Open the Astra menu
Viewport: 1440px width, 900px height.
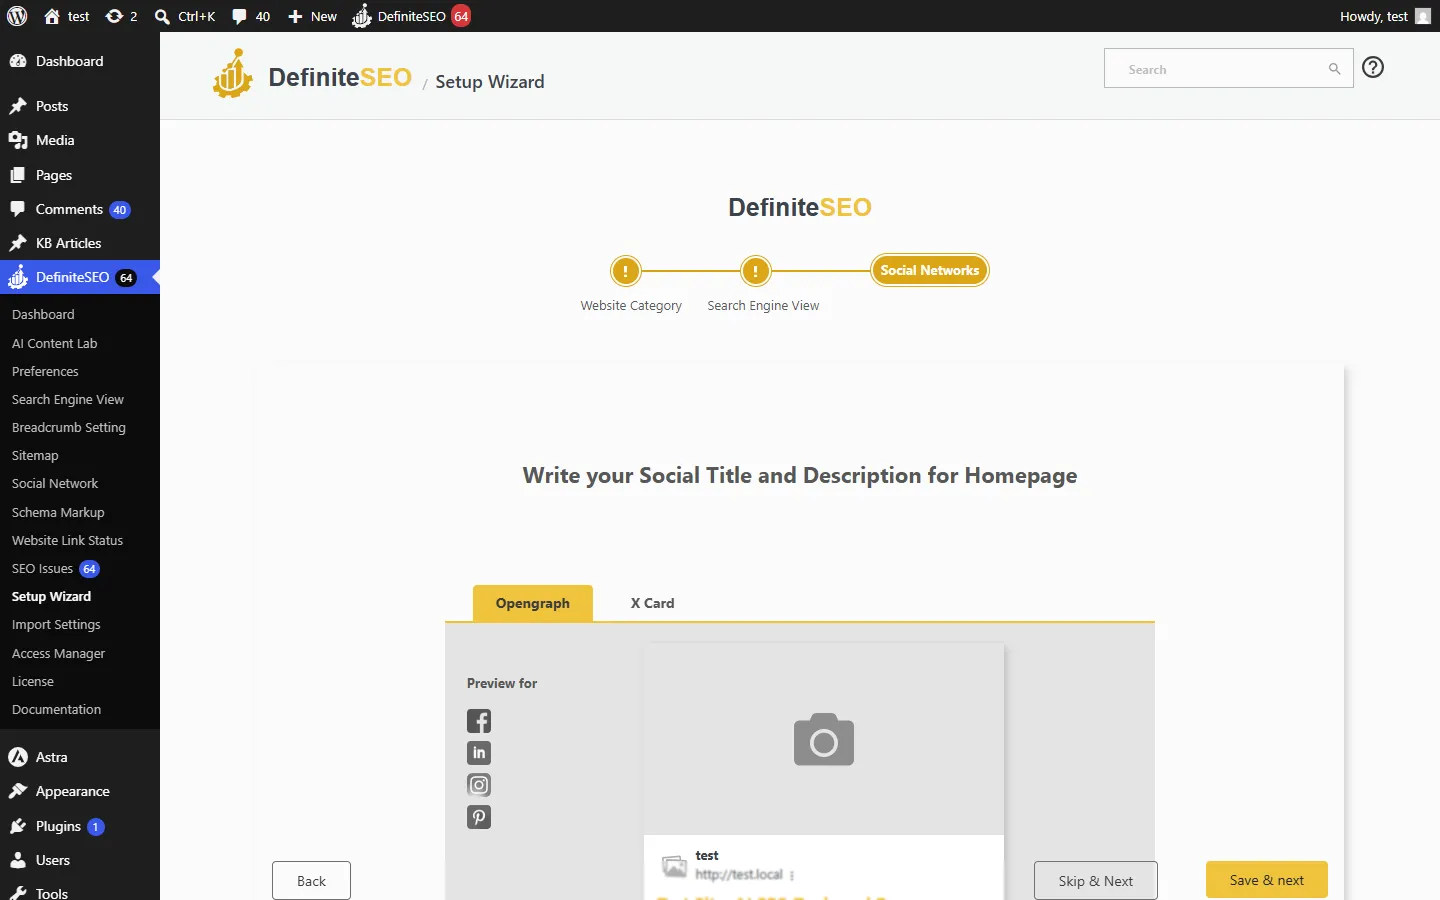tap(80, 757)
